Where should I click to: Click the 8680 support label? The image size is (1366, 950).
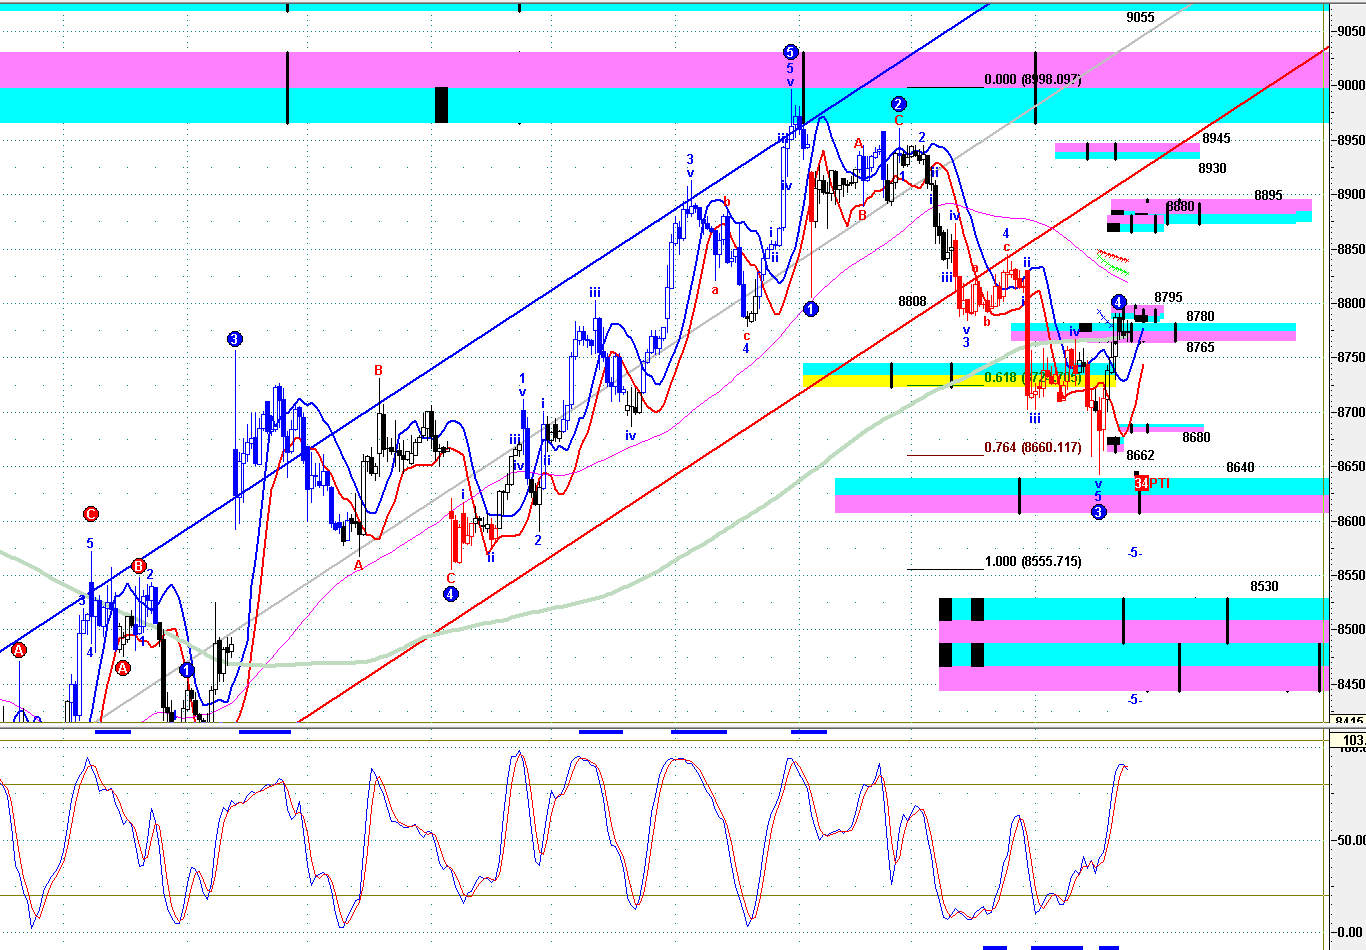coord(1196,438)
